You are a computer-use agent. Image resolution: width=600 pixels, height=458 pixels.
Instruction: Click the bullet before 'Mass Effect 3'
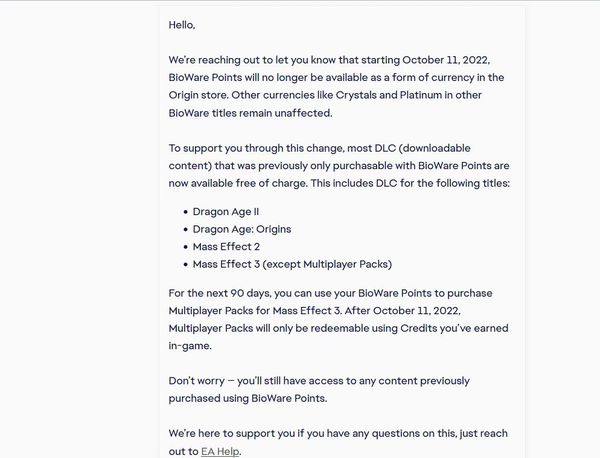[185, 264]
